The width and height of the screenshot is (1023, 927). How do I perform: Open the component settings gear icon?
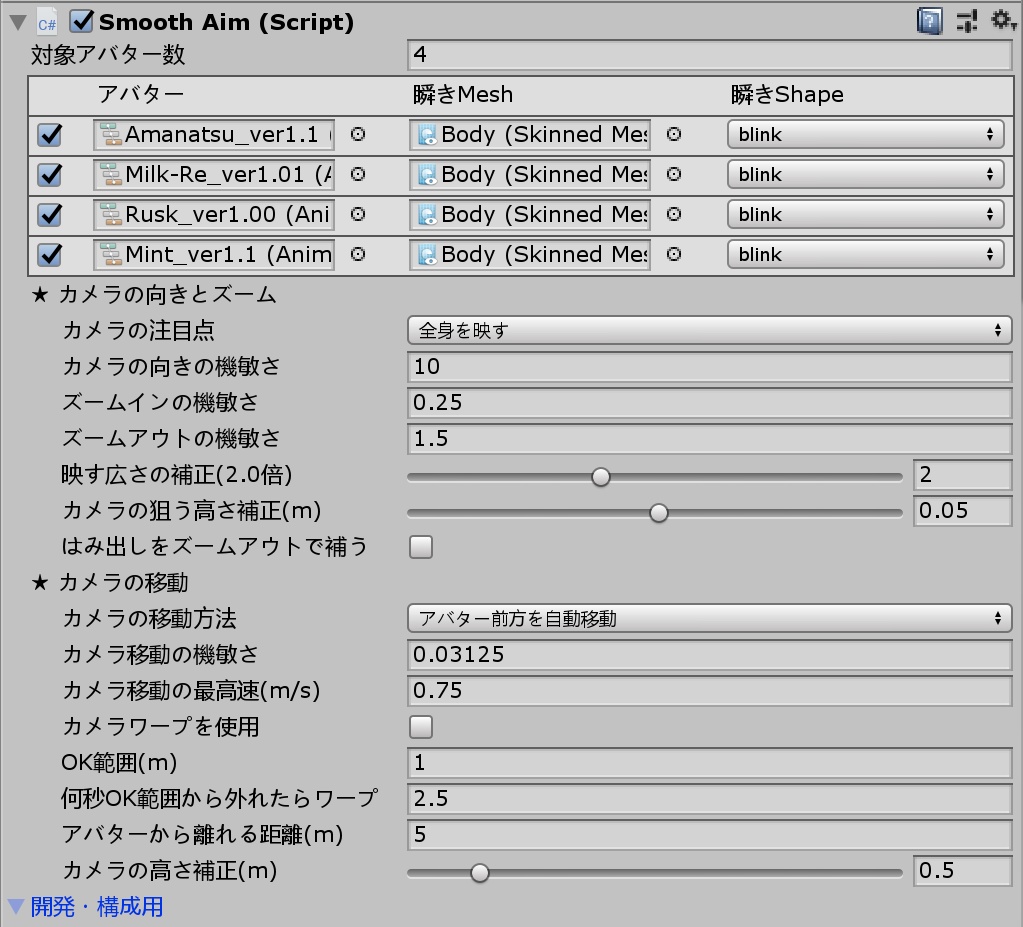(1001, 20)
